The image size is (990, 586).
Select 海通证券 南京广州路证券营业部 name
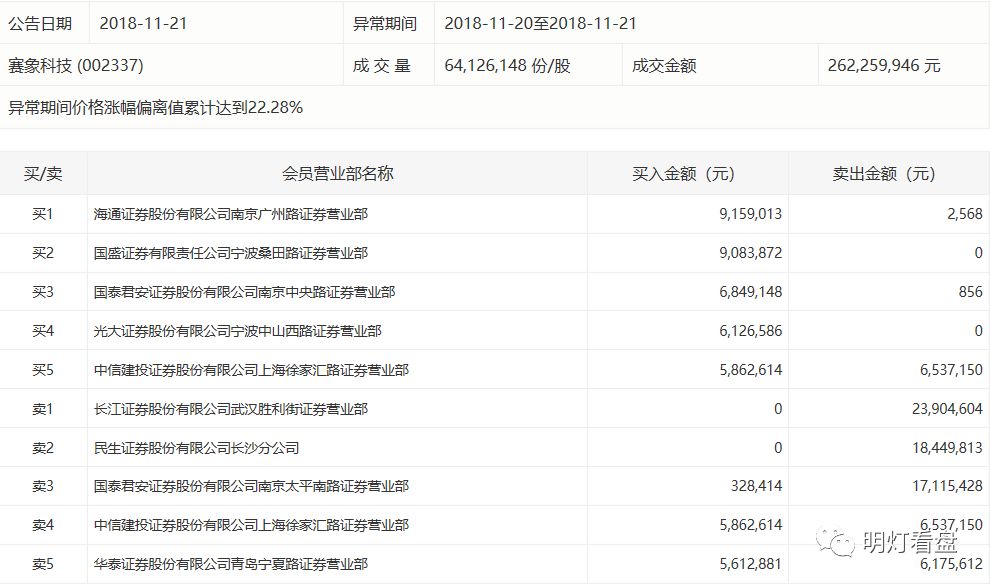pos(230,215)
